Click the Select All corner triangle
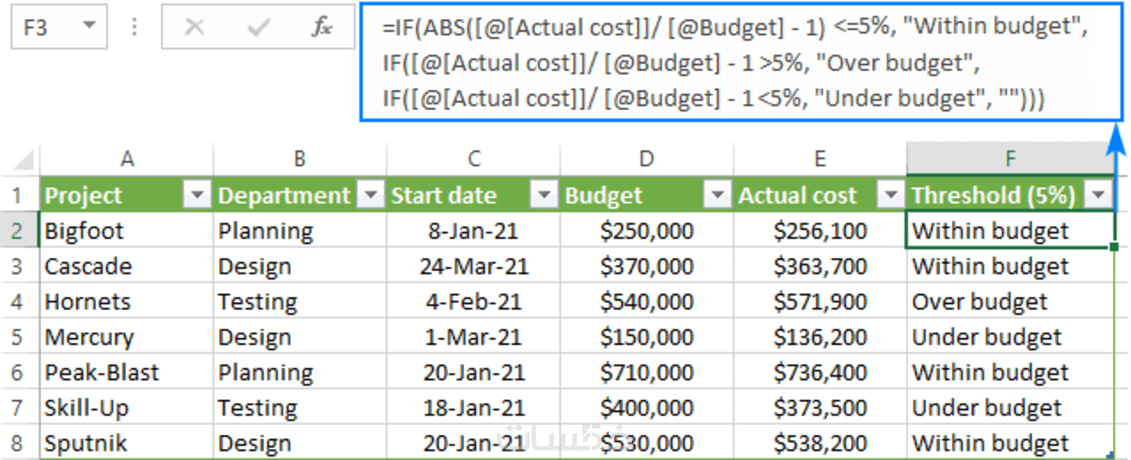Viewport: 1131px width, 460px height. (22, 159)
